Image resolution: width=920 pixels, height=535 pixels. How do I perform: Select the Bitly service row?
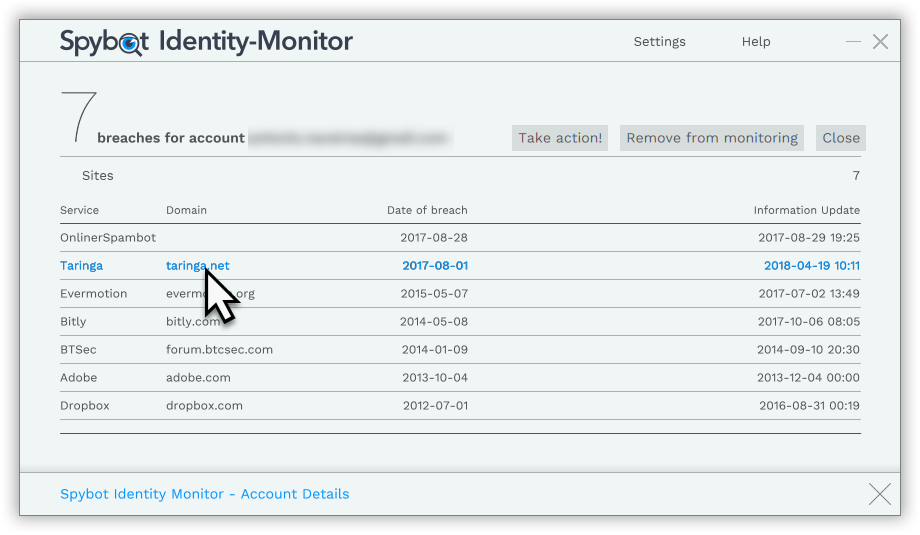pos(460,321)
